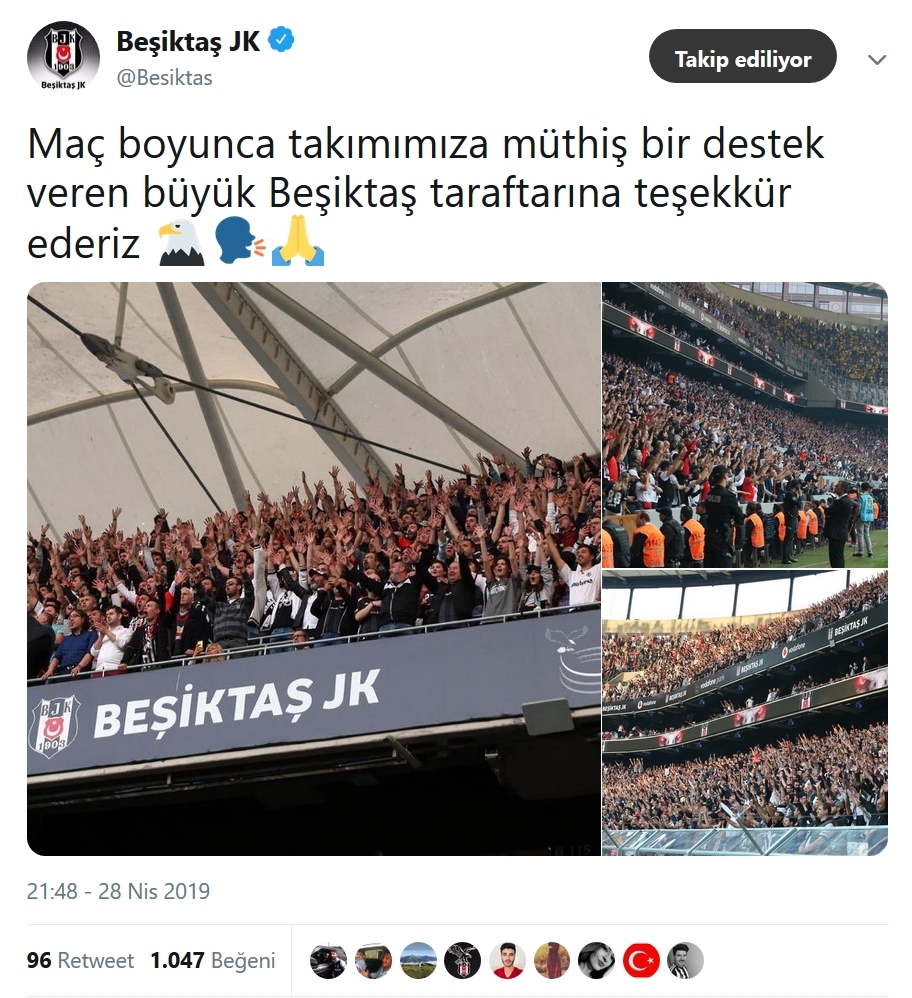Open the Beşiktaş JK display name link

pos(188,41)
